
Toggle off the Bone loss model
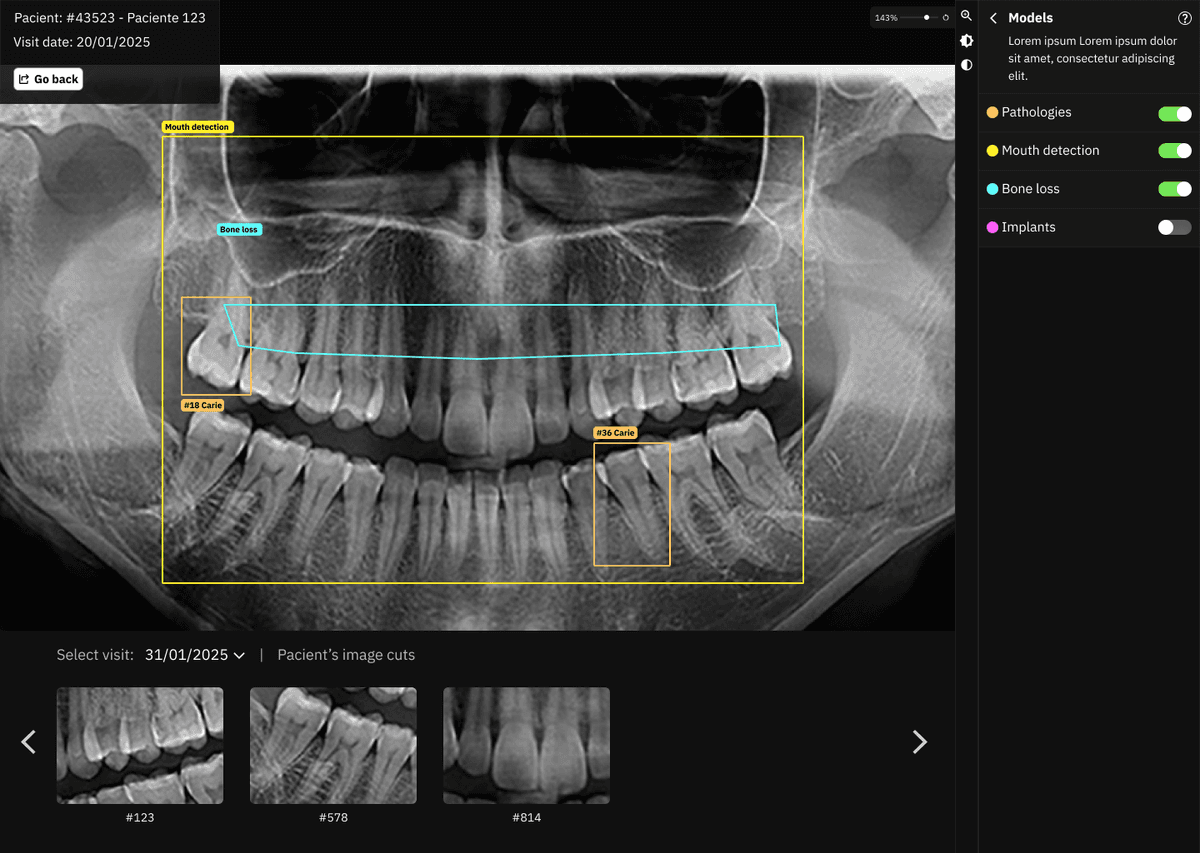pyautogui.click(x=1174, y=189)
